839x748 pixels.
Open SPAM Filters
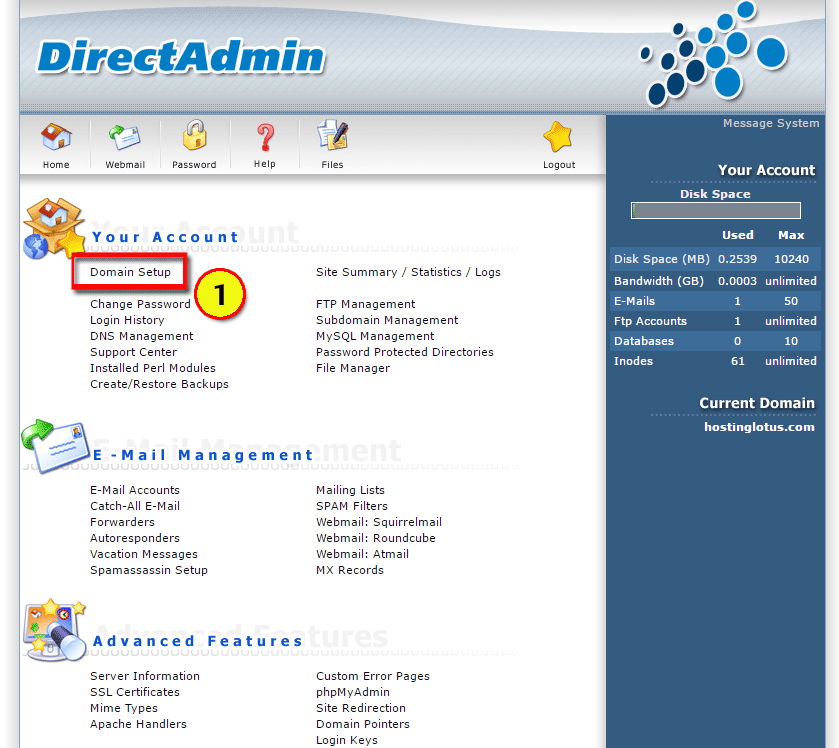(x=352, y=506)
